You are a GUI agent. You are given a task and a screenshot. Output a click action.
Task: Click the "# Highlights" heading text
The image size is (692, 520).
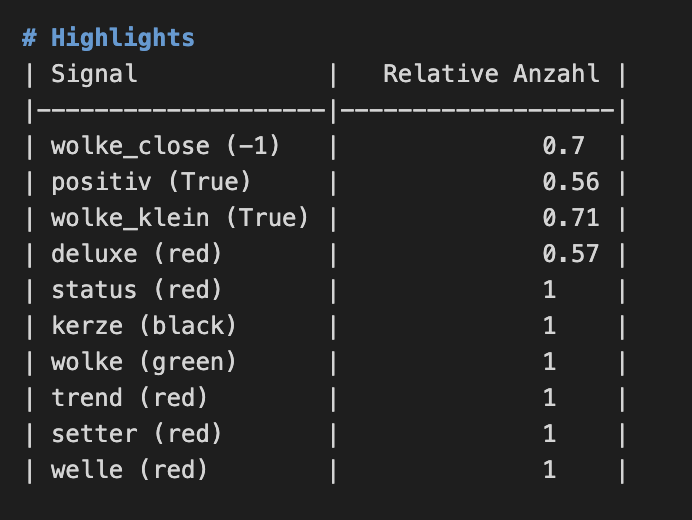pyautogui.click(x=108, y=38)
